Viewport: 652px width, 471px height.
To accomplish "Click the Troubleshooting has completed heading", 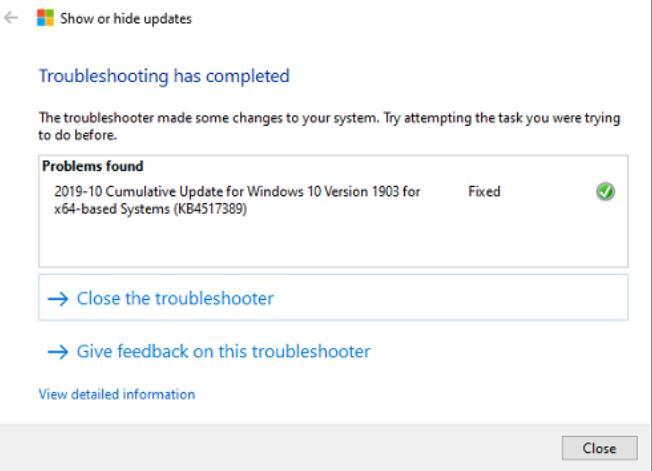I will click(164, 76).
